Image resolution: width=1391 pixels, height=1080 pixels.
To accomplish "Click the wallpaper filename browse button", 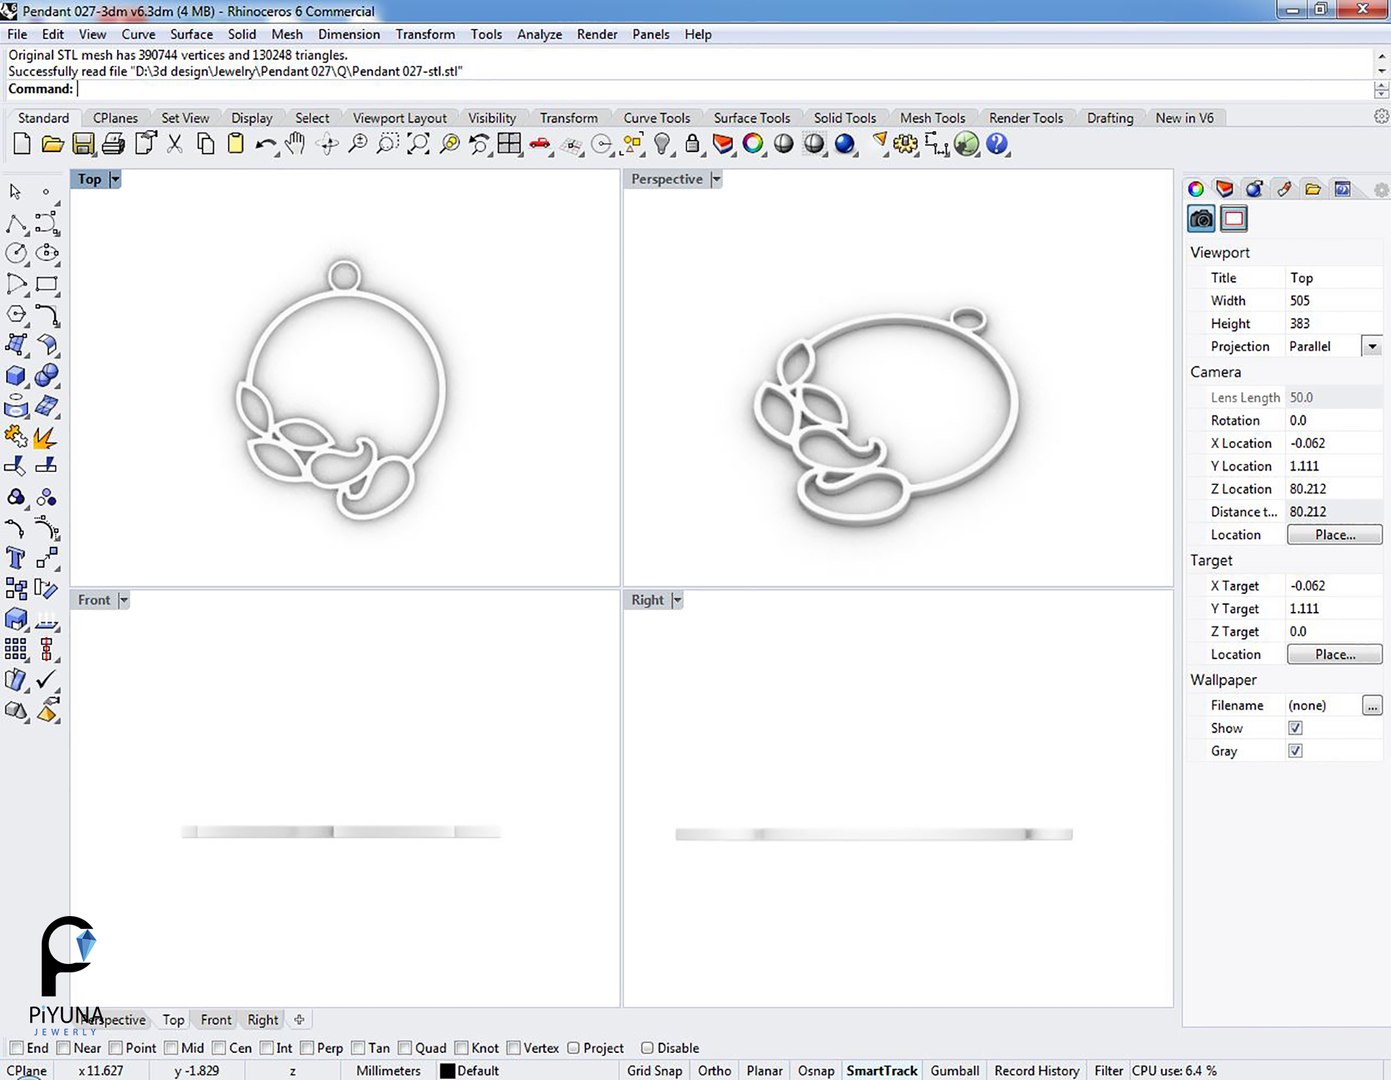I will tap(1372, 705).
